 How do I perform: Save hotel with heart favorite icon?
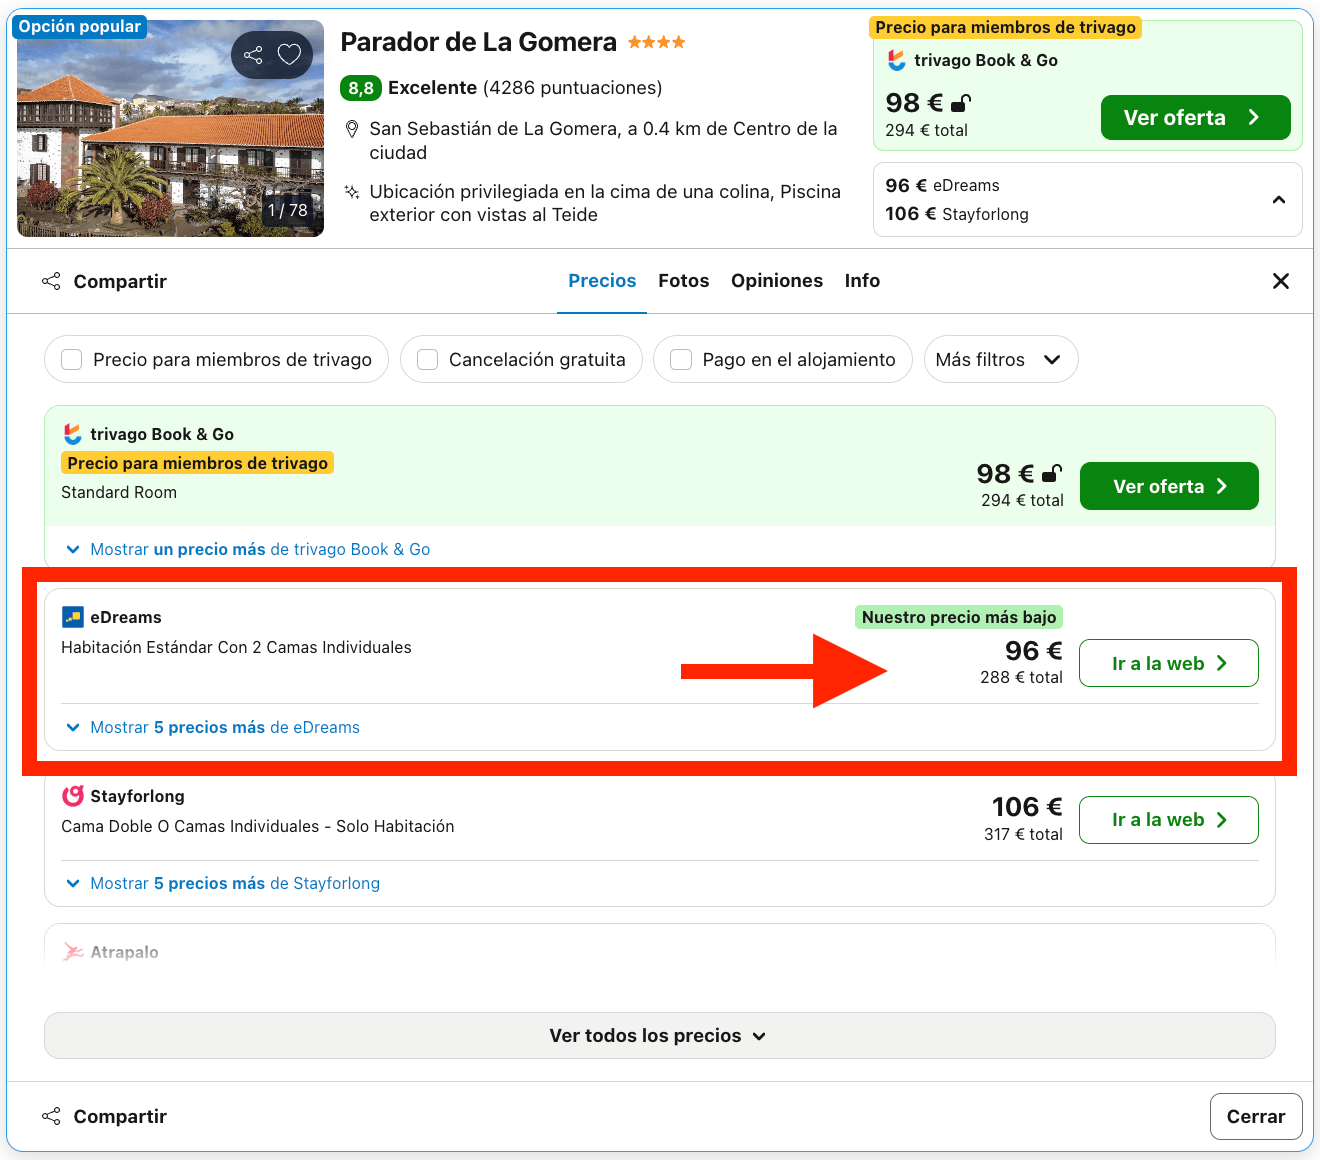289,55
